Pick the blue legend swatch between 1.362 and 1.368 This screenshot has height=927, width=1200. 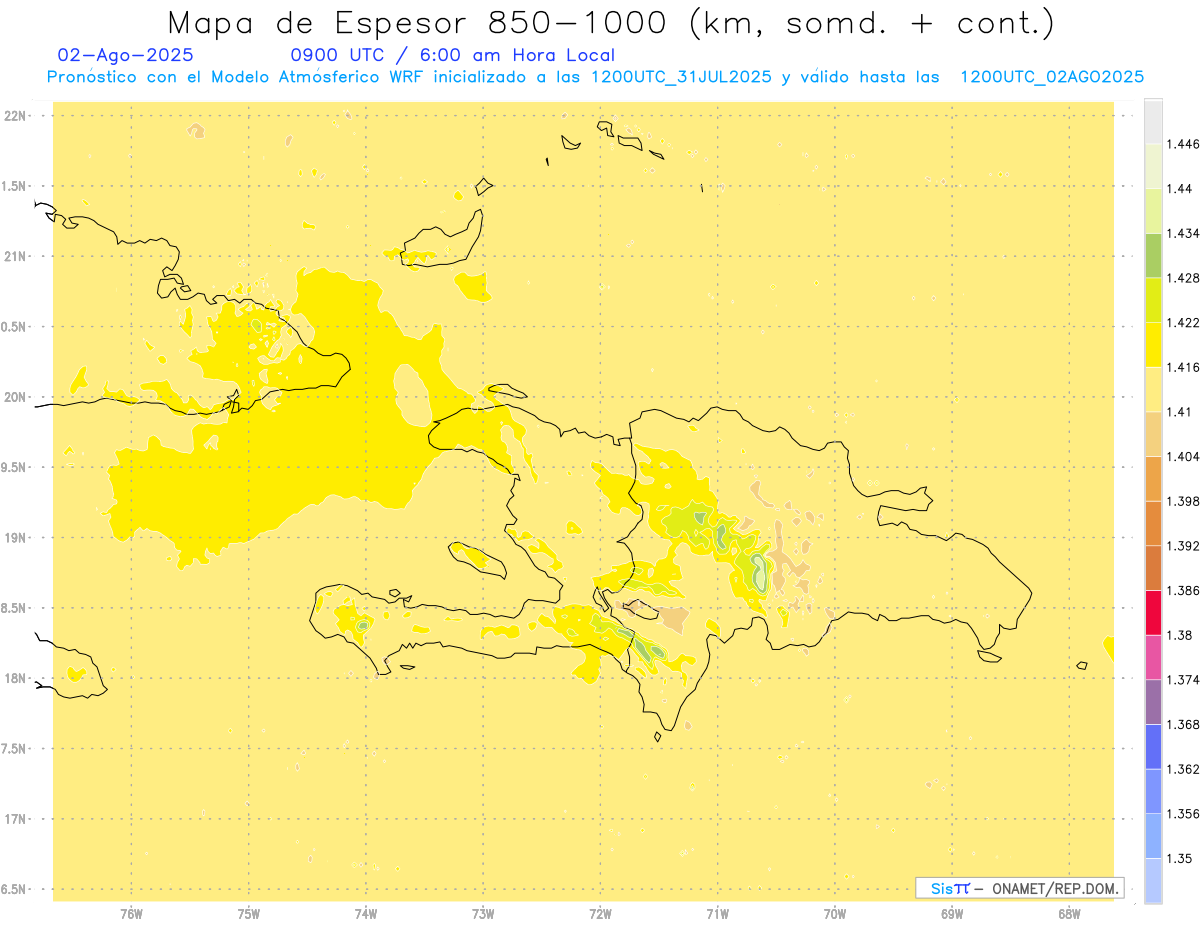click(1153, 746)
